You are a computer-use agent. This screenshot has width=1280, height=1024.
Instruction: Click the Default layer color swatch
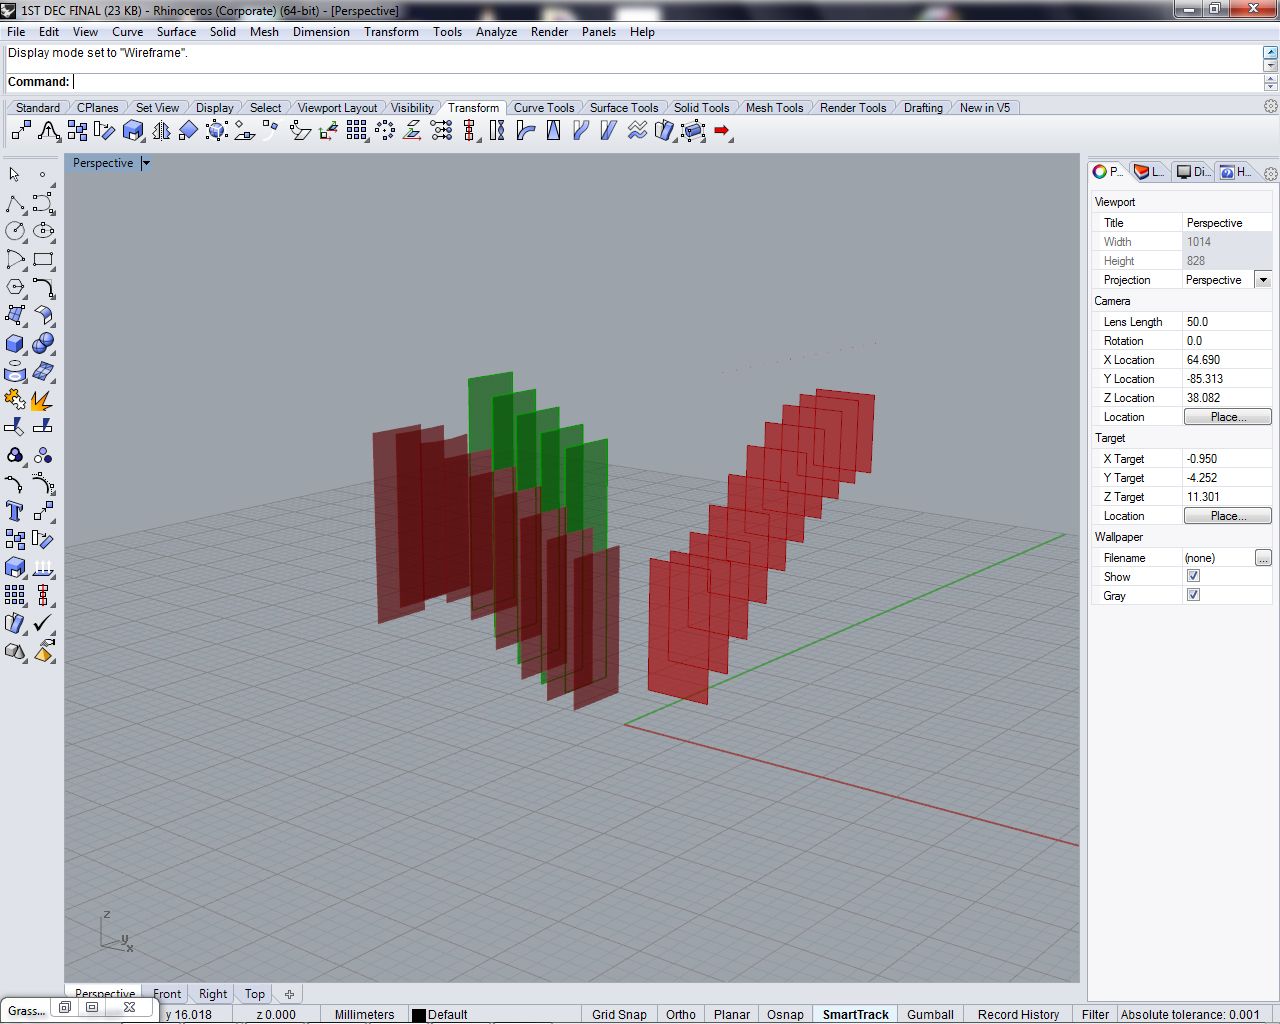(x=417, y=1014)
